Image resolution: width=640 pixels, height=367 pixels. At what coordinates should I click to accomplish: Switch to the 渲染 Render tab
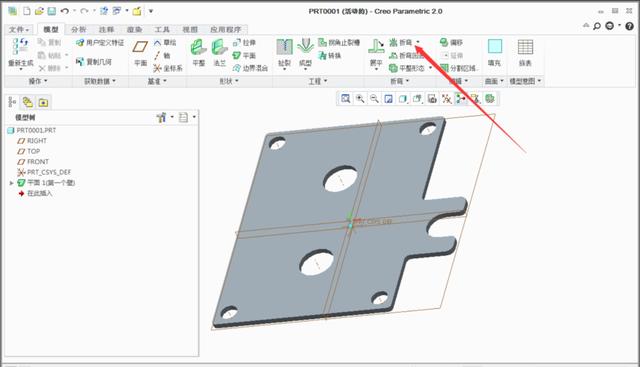coord(134,29)
